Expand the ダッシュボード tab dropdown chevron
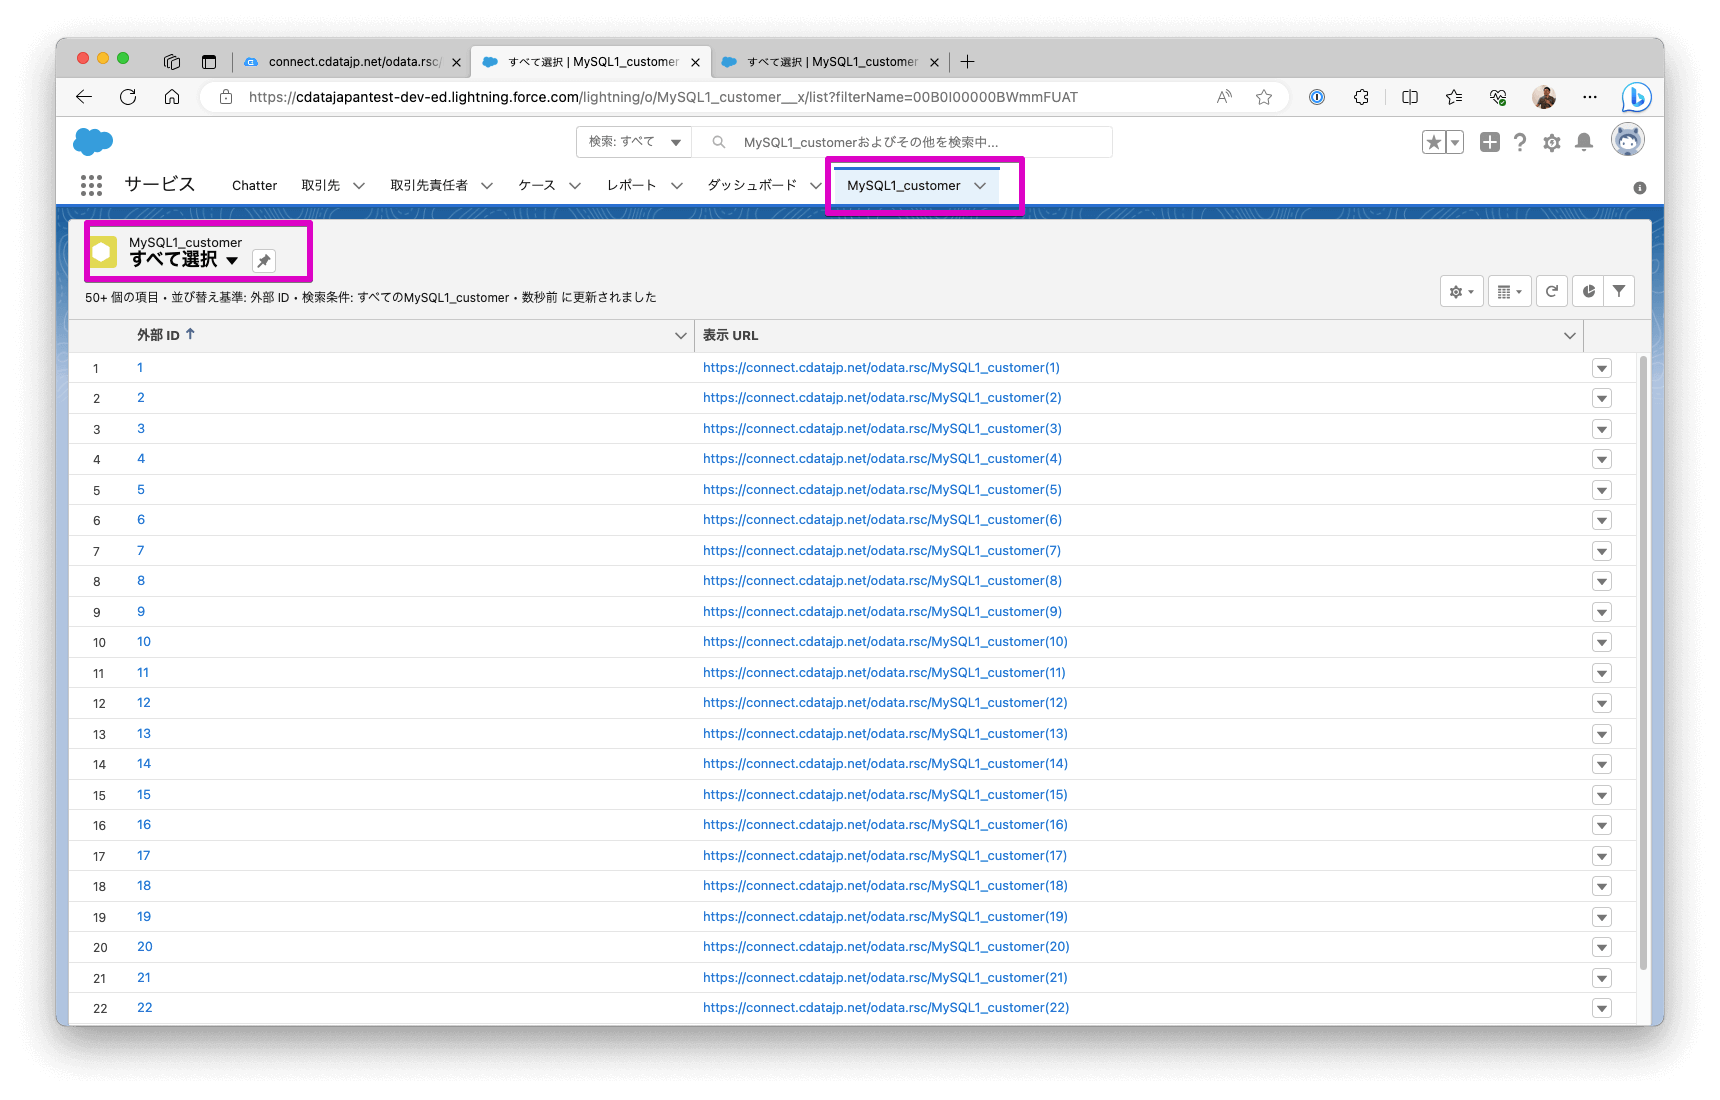Image resolution: width=1720 pixels, height=1100 pixels. [816, 186]
